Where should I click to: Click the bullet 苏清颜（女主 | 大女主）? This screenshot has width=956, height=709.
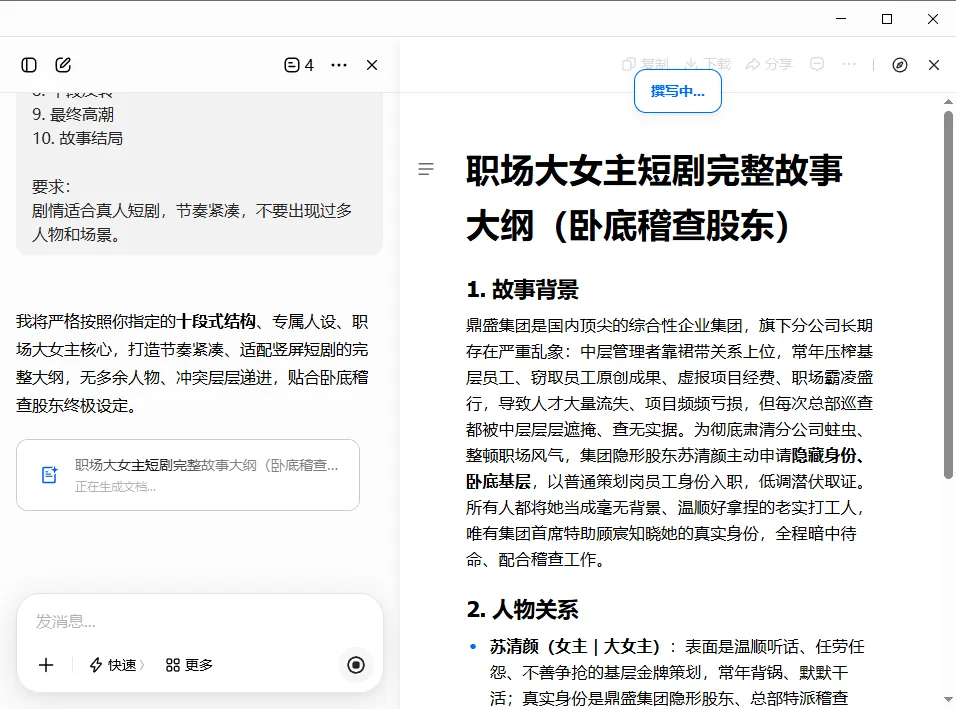pyautogui.click(x=575, y=646)
